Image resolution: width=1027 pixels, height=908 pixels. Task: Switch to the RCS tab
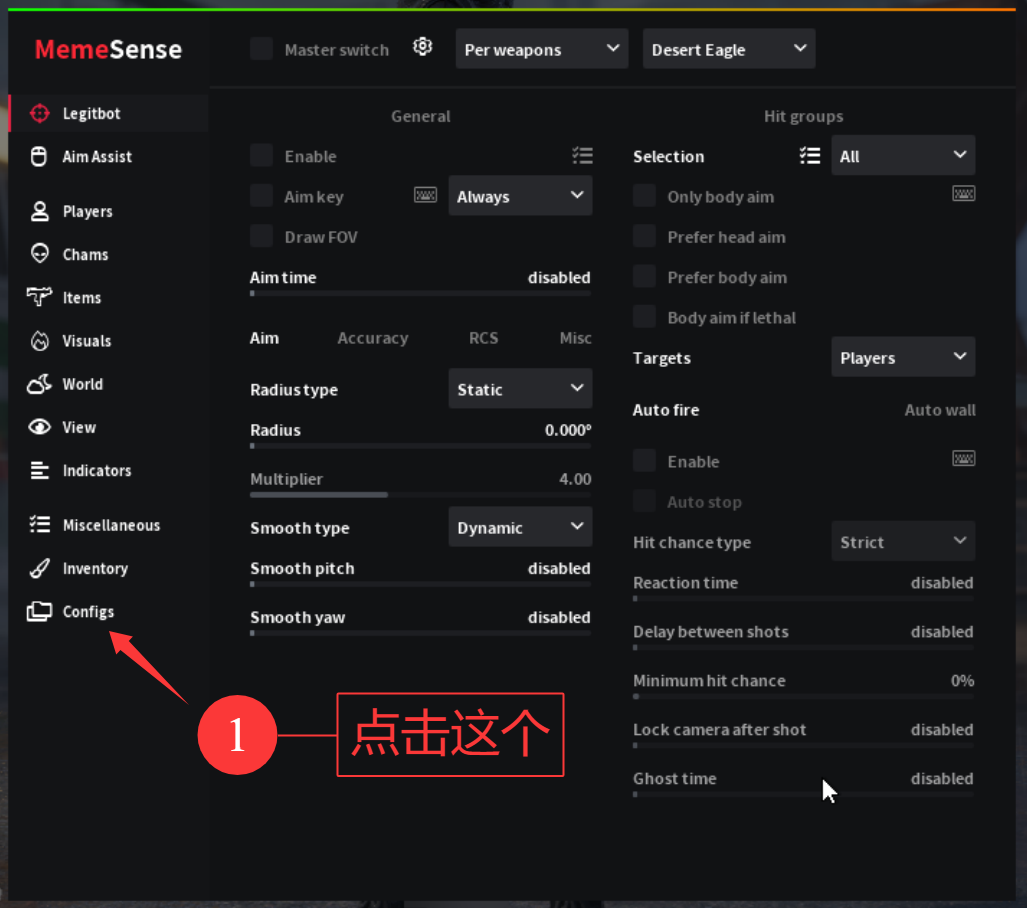coord(483,339)
